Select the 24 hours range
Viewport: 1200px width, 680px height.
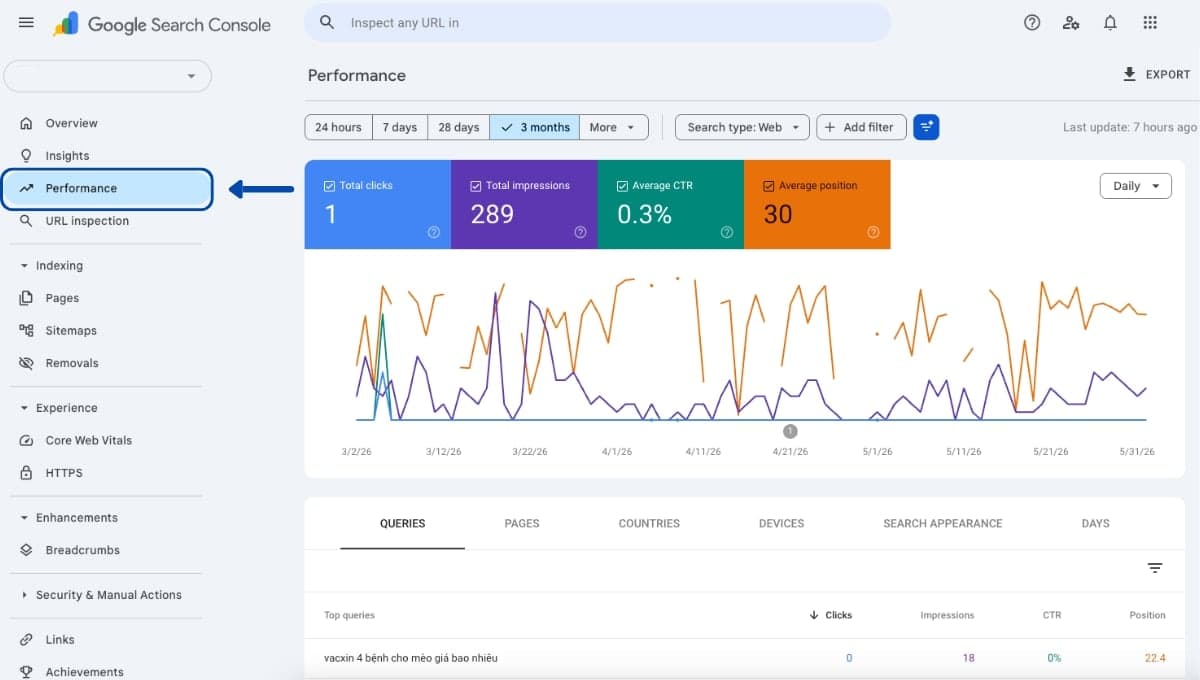click(338, 127)
